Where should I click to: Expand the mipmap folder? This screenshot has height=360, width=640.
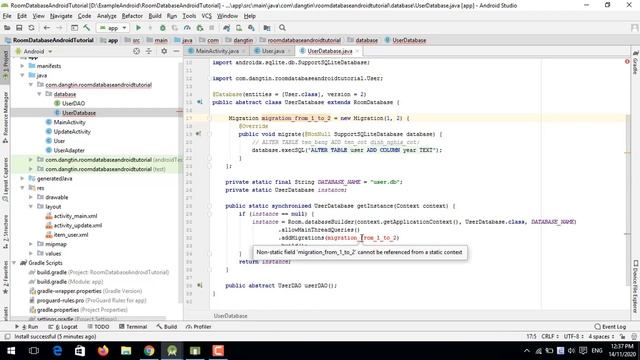click(x=31, y=244)
